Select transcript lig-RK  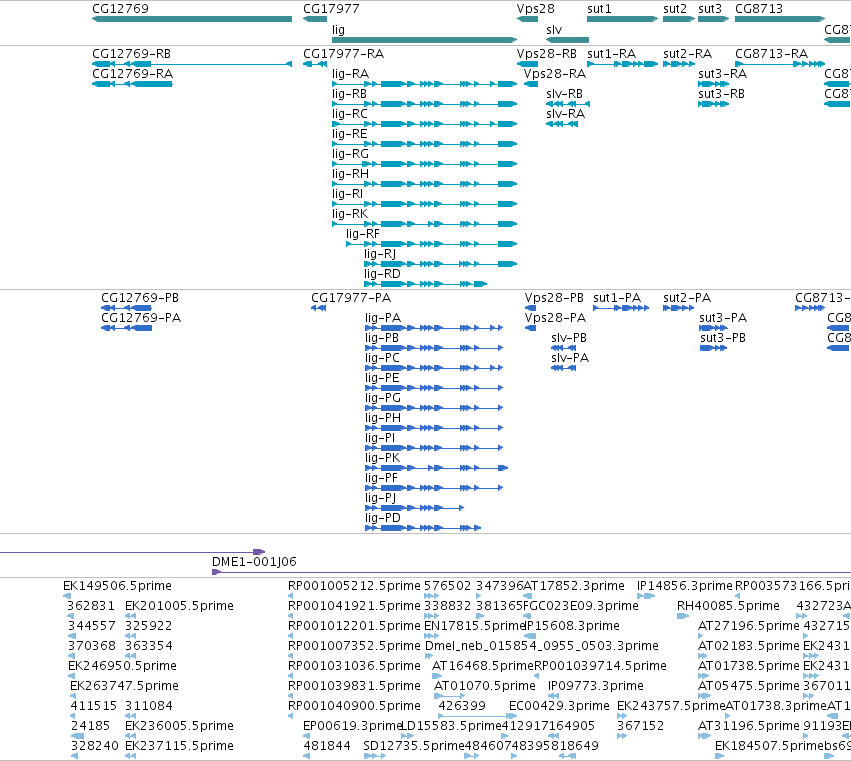424,224
